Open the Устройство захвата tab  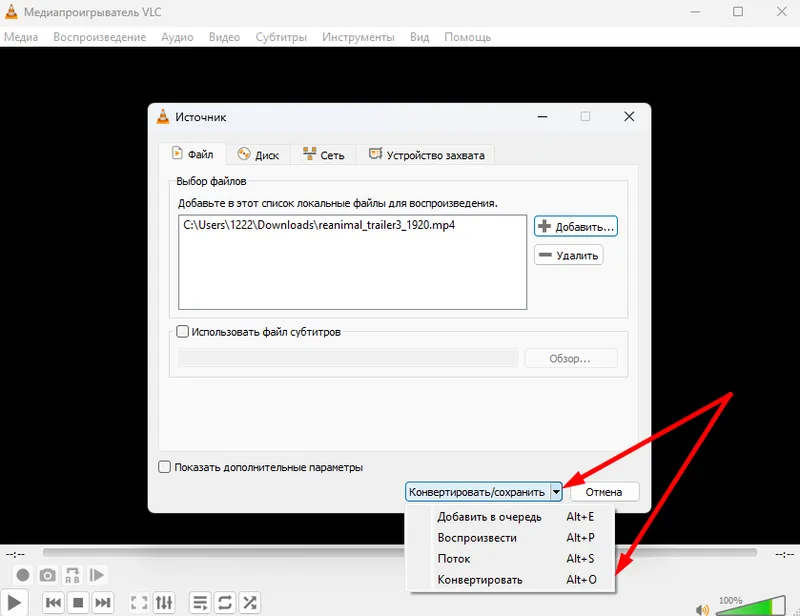pos(427,155)
